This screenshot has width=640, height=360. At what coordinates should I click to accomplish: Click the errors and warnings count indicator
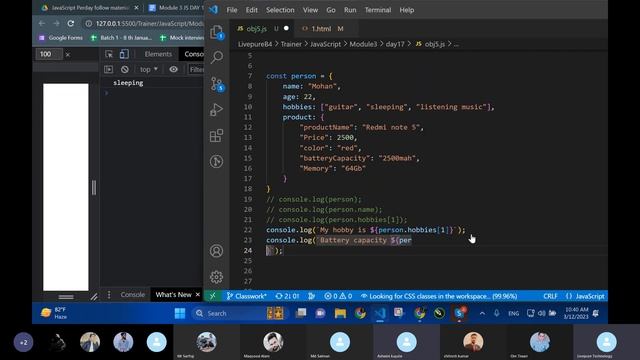point(338,296)
